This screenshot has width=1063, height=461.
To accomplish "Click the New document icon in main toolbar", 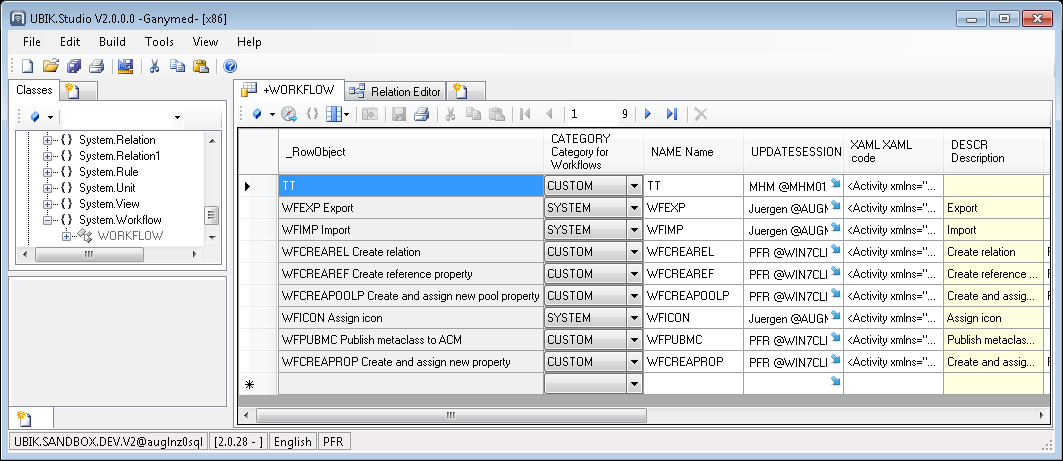I will tap(27, 67).
